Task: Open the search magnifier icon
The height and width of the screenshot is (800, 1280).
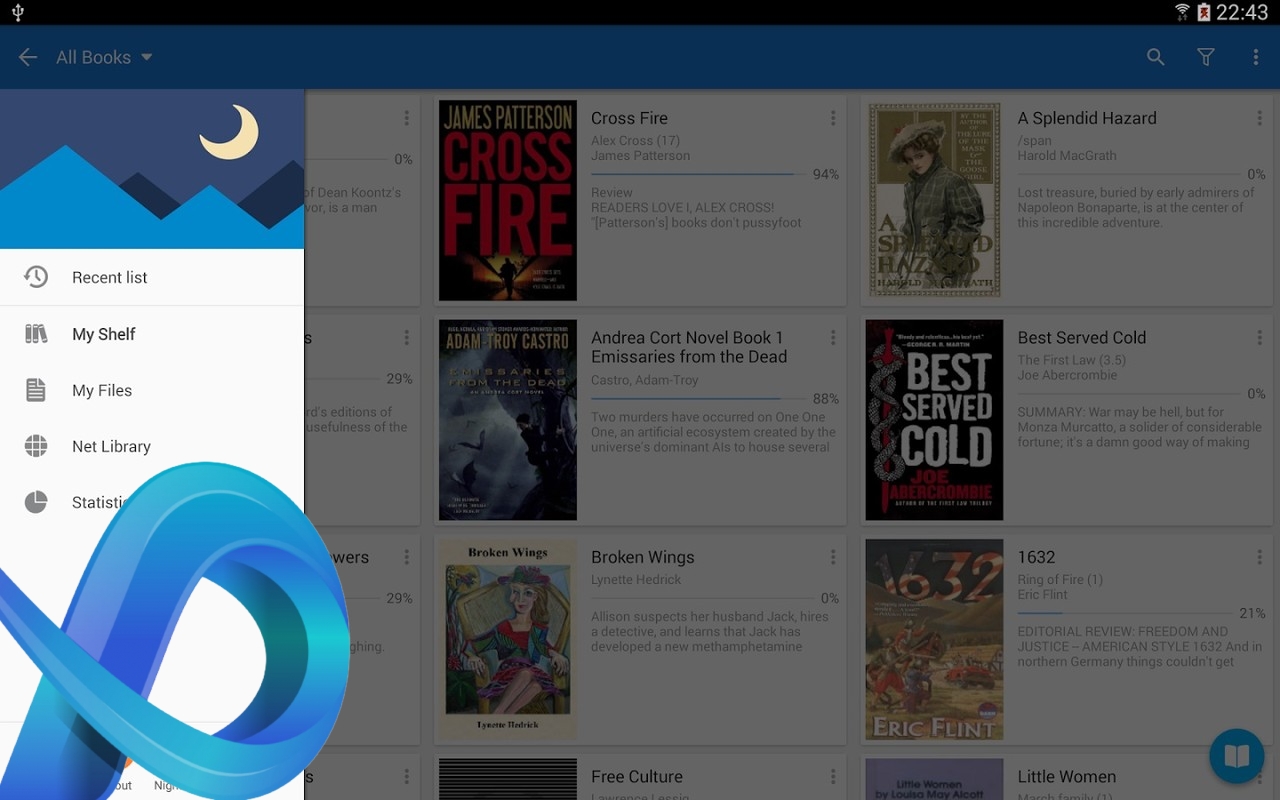Action: coord(1156,57)
